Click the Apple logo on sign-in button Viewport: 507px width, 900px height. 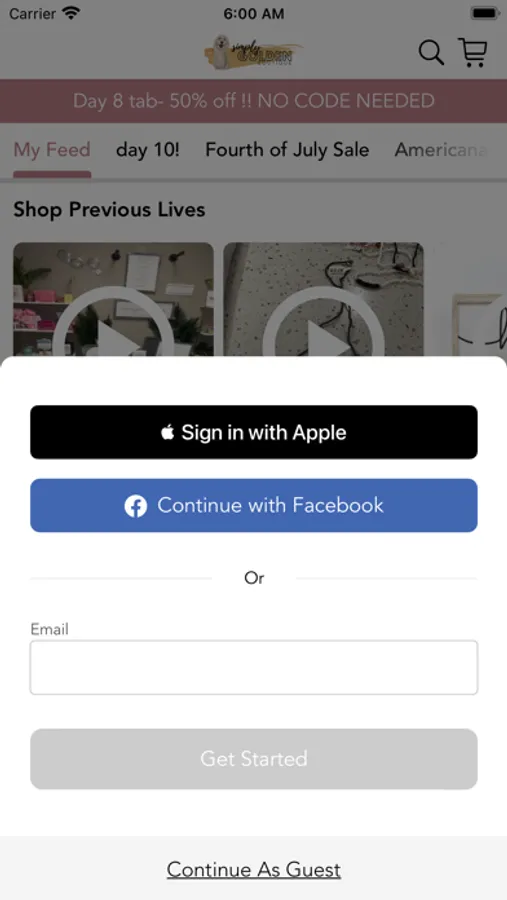[168, 432]
